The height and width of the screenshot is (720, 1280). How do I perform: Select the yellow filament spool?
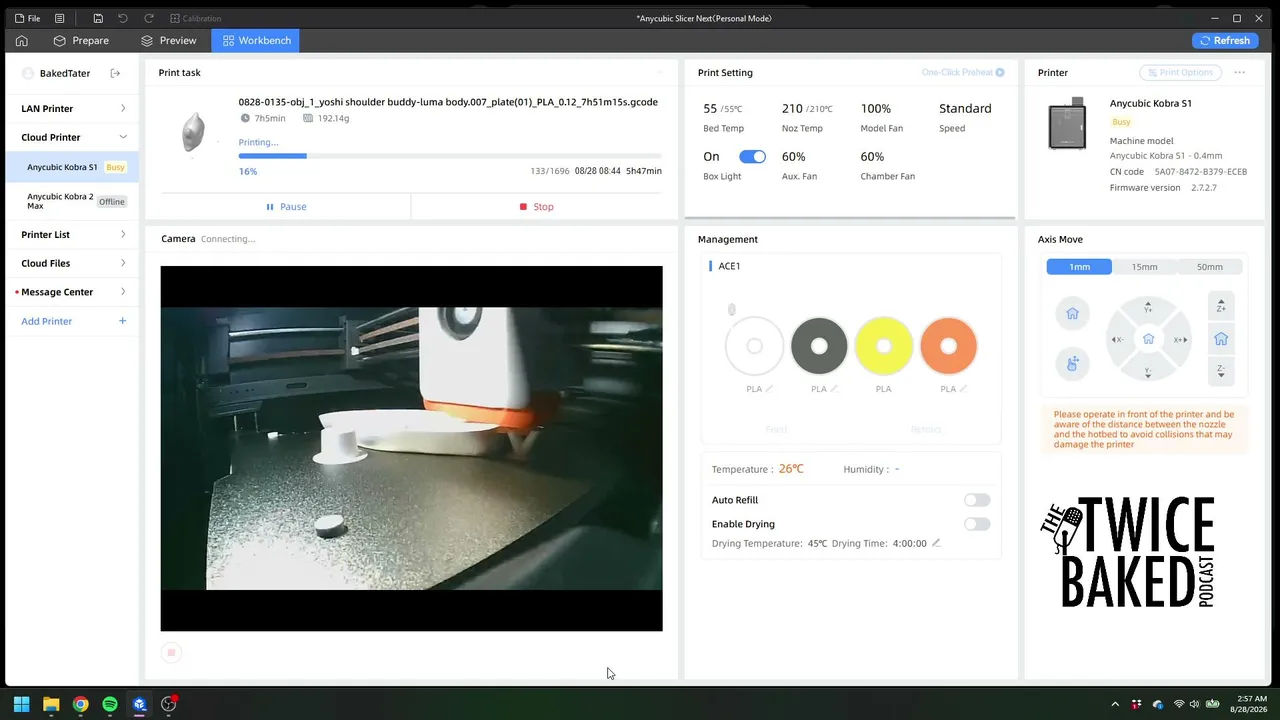tap(883, 346)
